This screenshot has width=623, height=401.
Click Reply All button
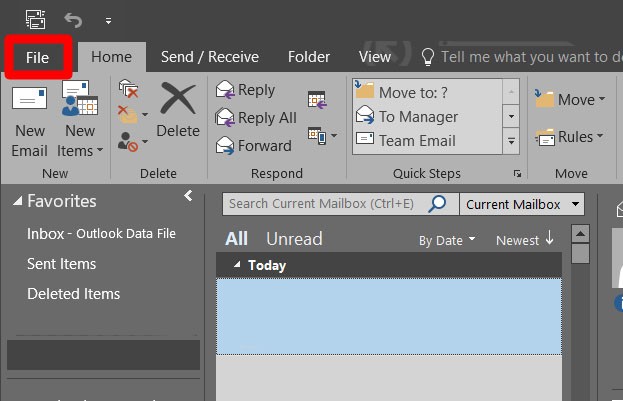(x=256, y=118)
